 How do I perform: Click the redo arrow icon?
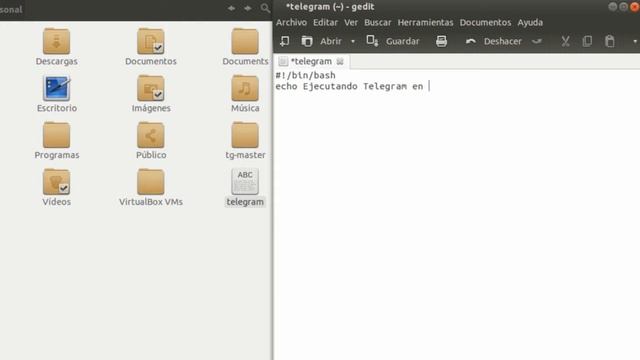tap(537, 41)
